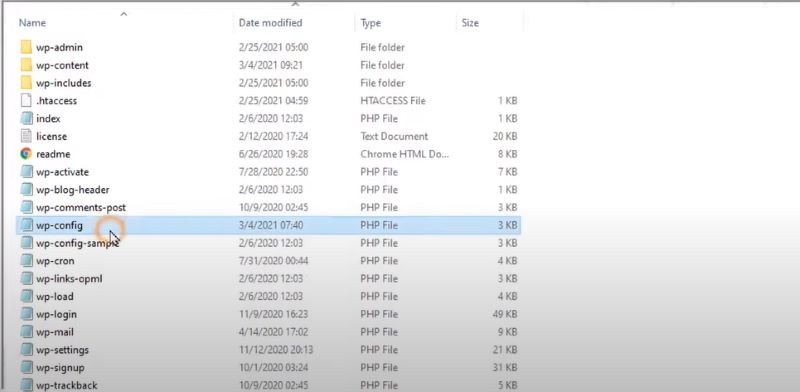Sort by Type column header

(370, 23)
